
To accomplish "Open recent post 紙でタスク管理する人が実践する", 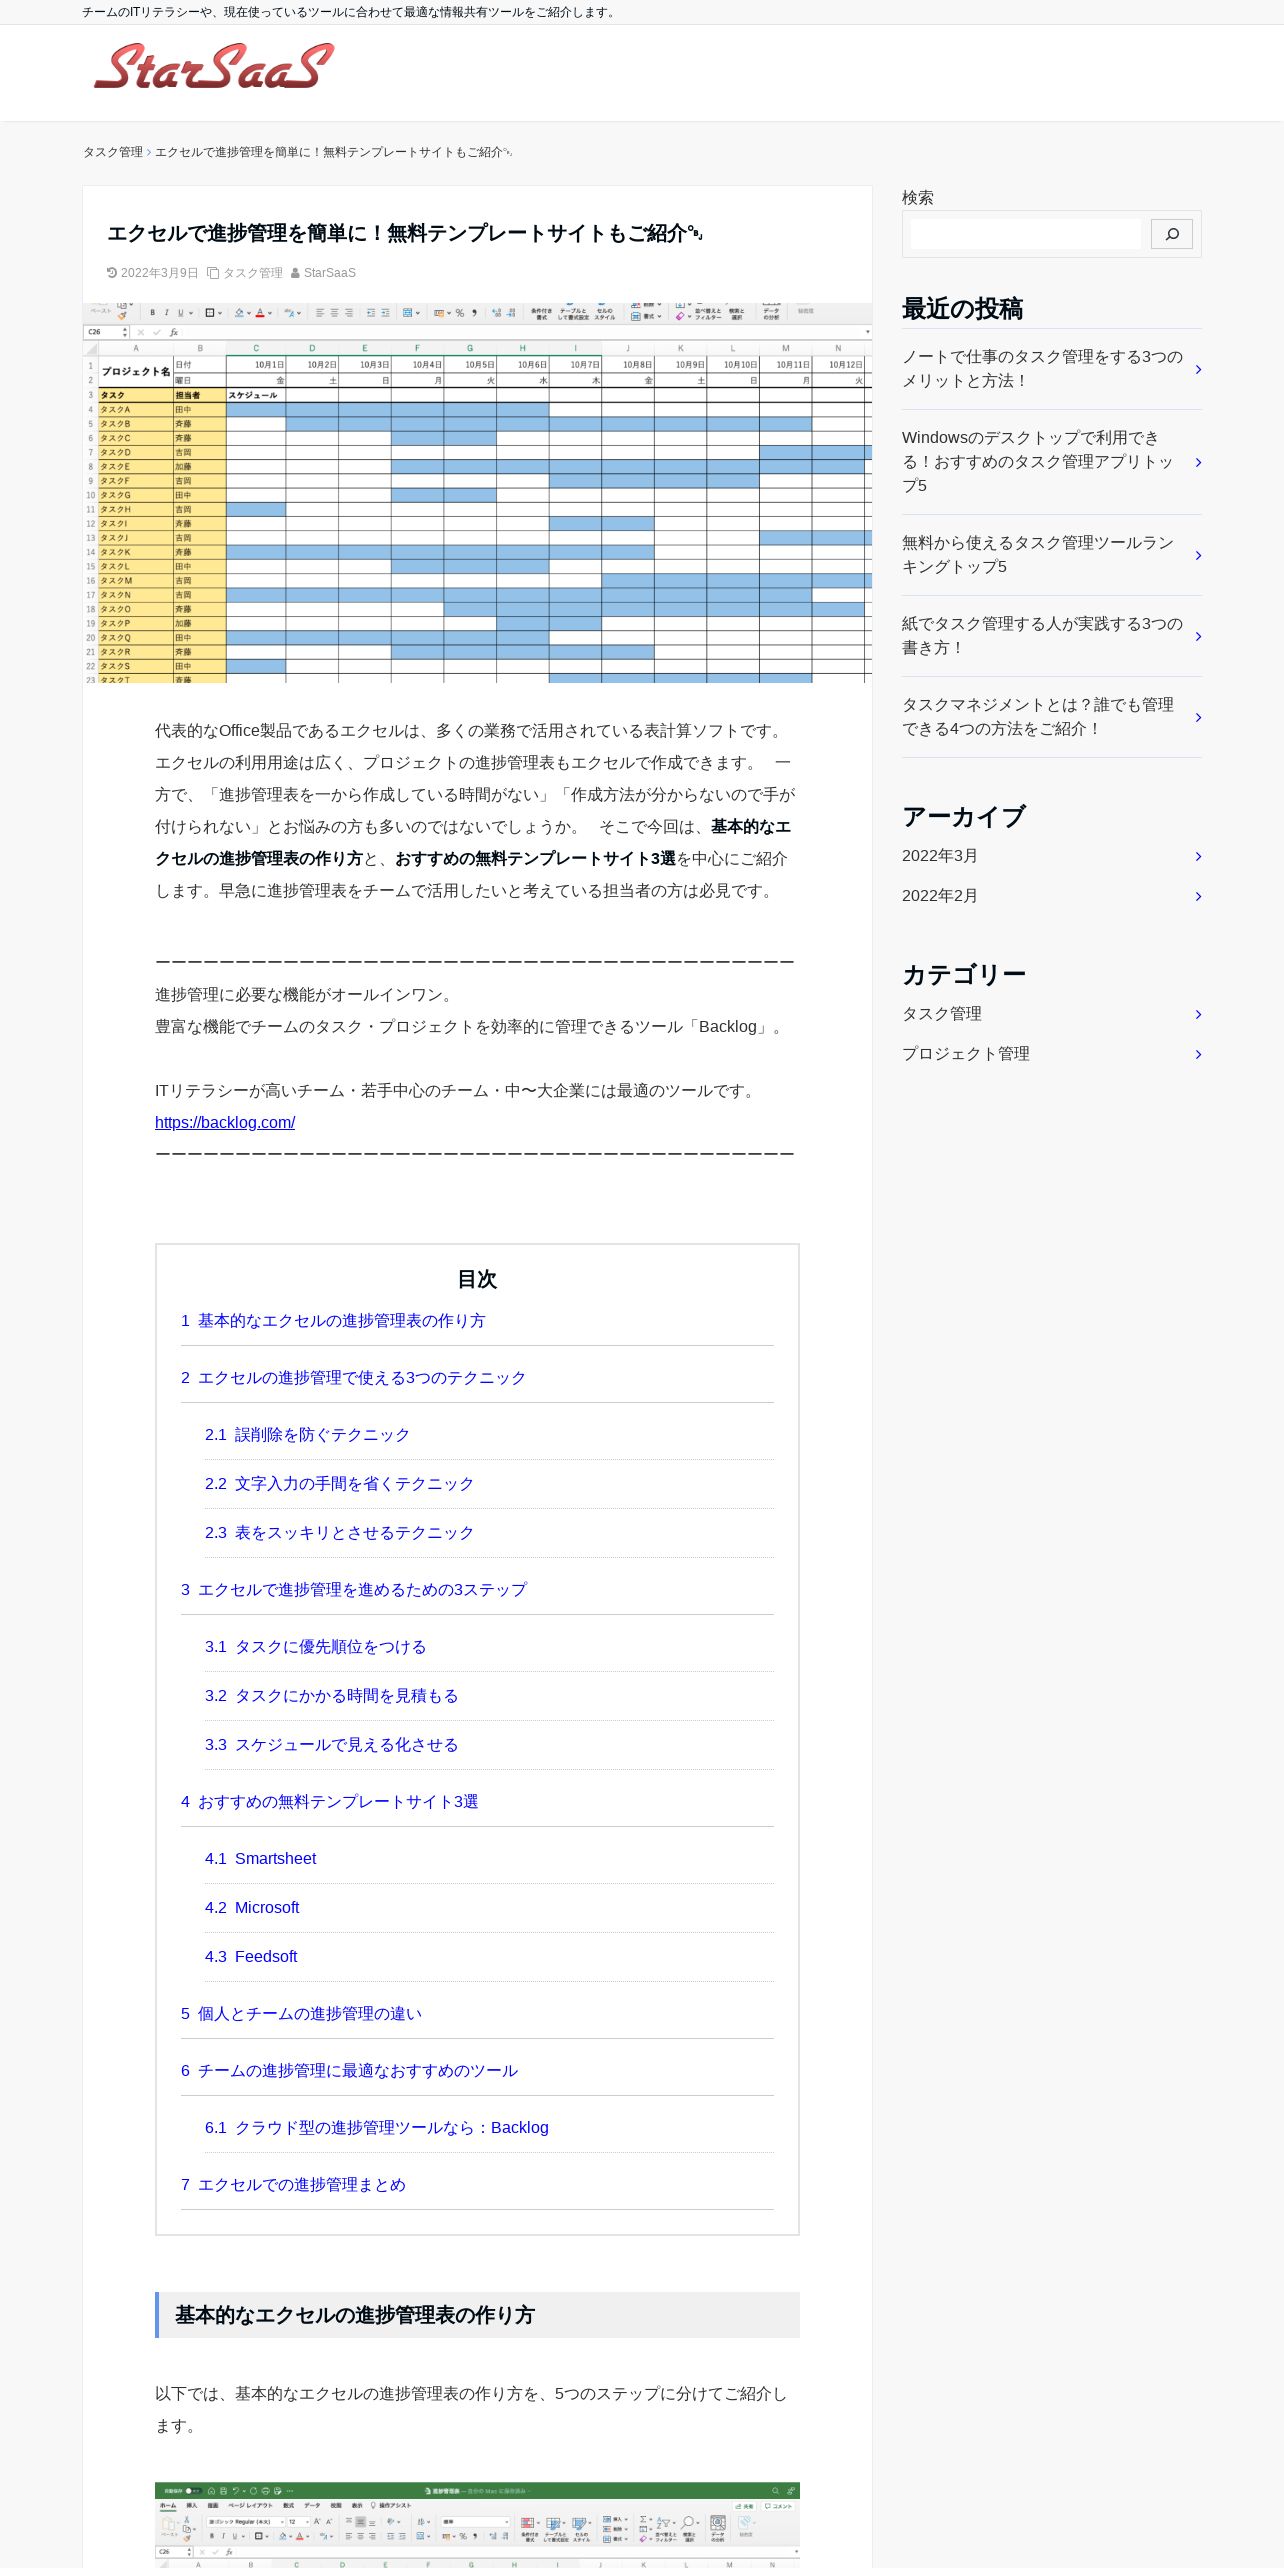I will [1042, 636].
